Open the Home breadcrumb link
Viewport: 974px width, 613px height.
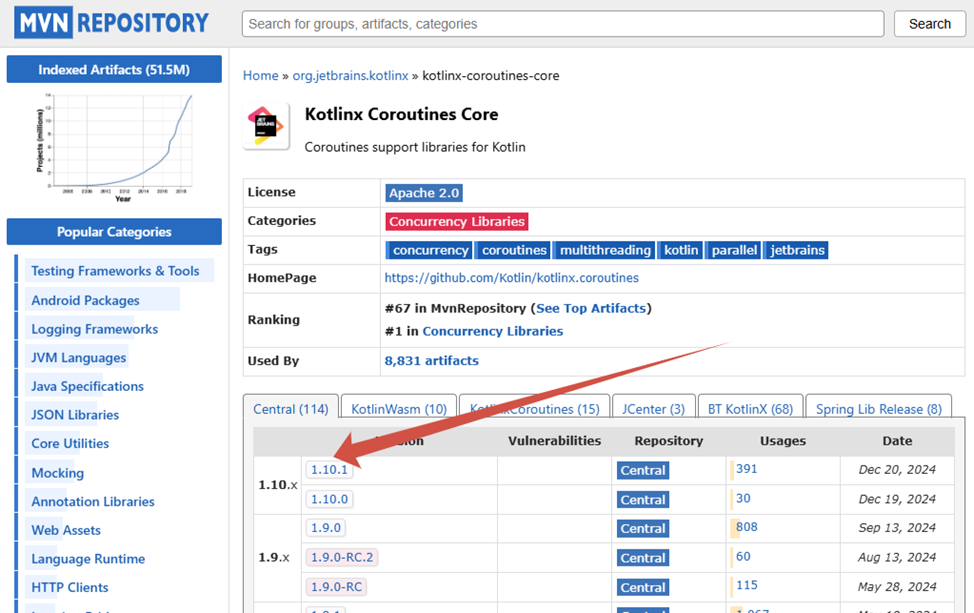click(x=260, y=75)
